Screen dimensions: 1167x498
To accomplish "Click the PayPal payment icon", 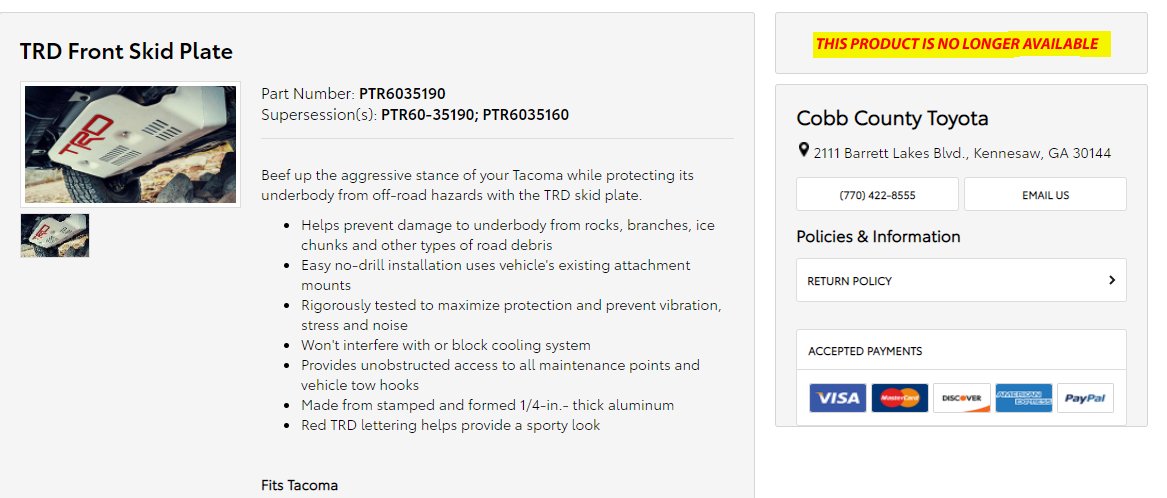I will coord(1085,398).
